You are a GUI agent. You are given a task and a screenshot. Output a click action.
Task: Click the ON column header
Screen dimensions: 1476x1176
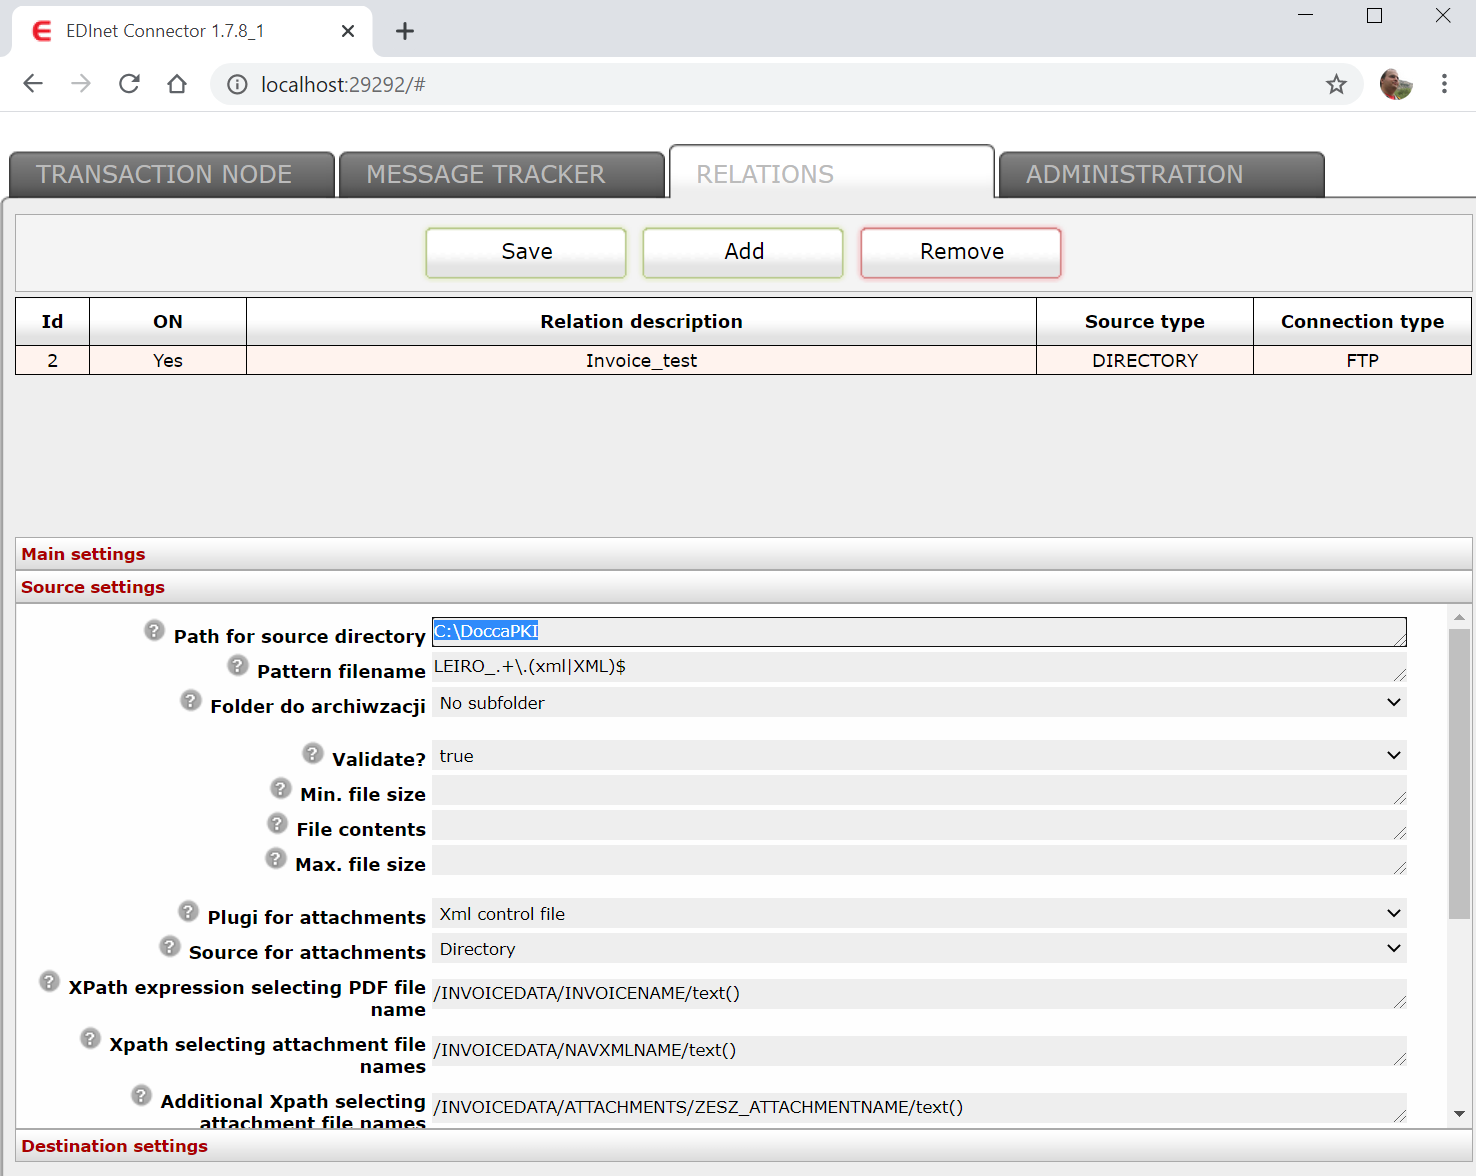click(168, 321)
